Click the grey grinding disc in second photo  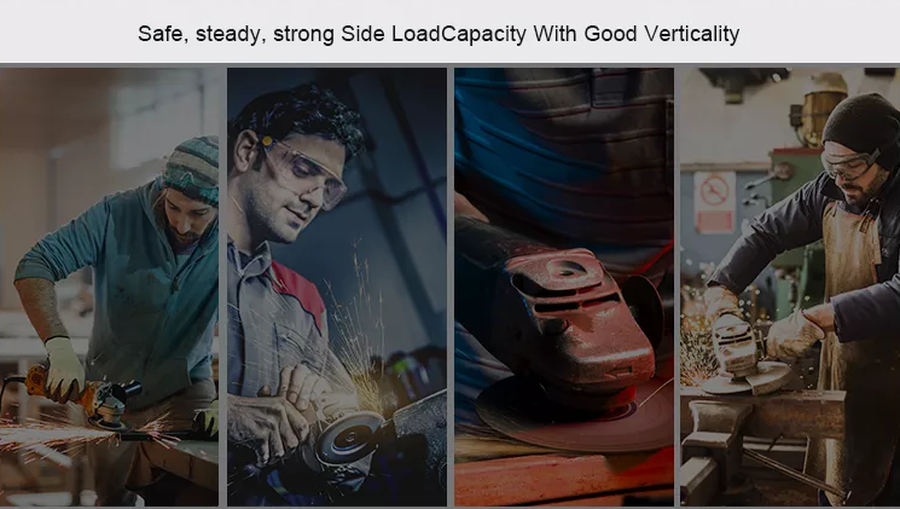[349, 437]
